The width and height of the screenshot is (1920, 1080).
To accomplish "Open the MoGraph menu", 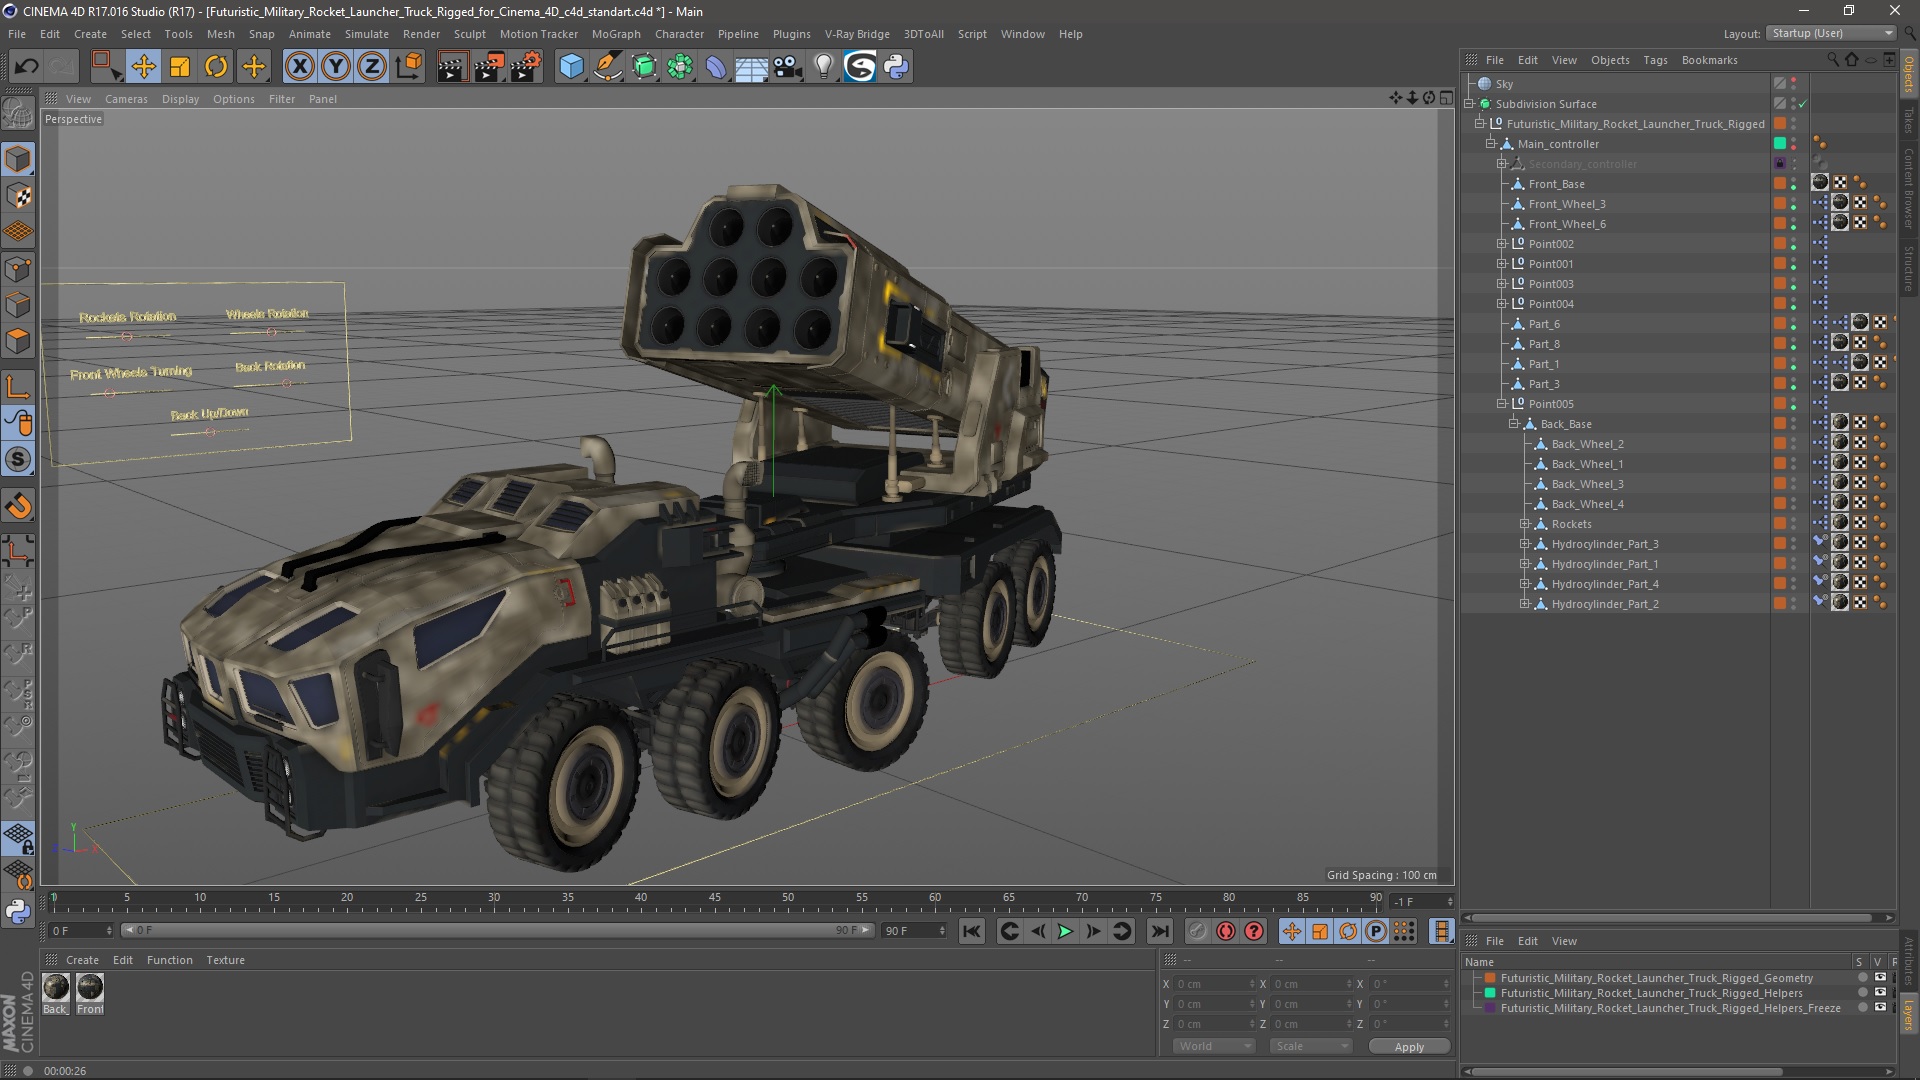I will click(615, 34).
